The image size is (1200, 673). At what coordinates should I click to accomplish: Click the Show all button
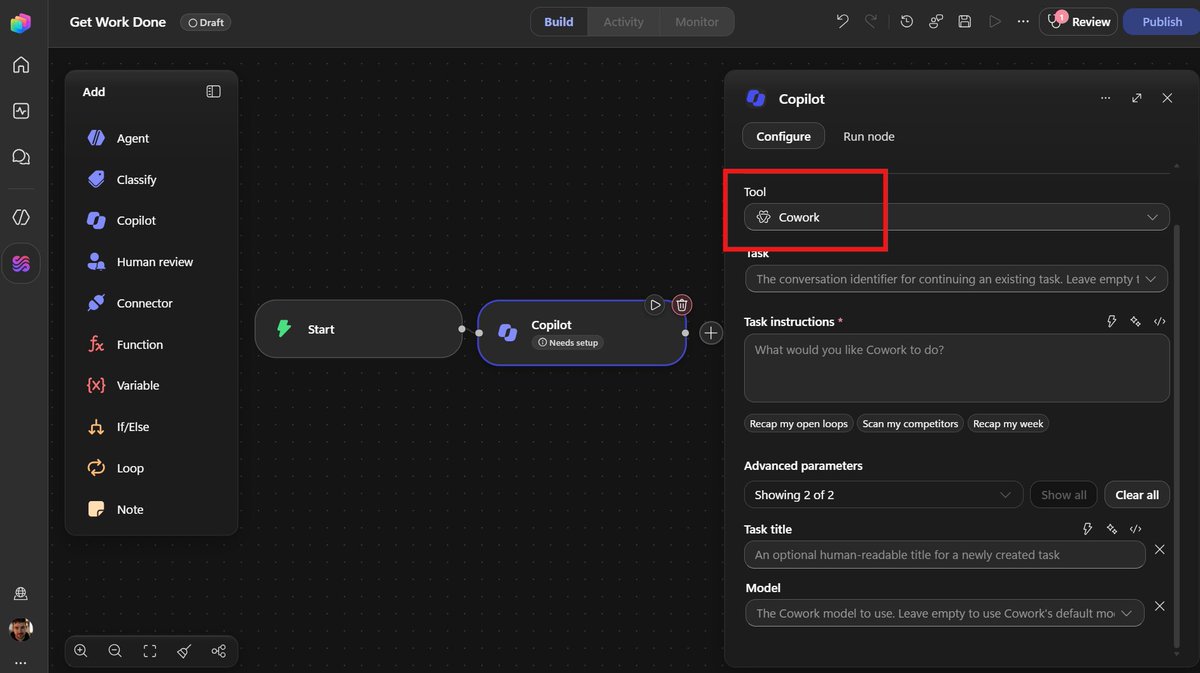pos(1064,495)
